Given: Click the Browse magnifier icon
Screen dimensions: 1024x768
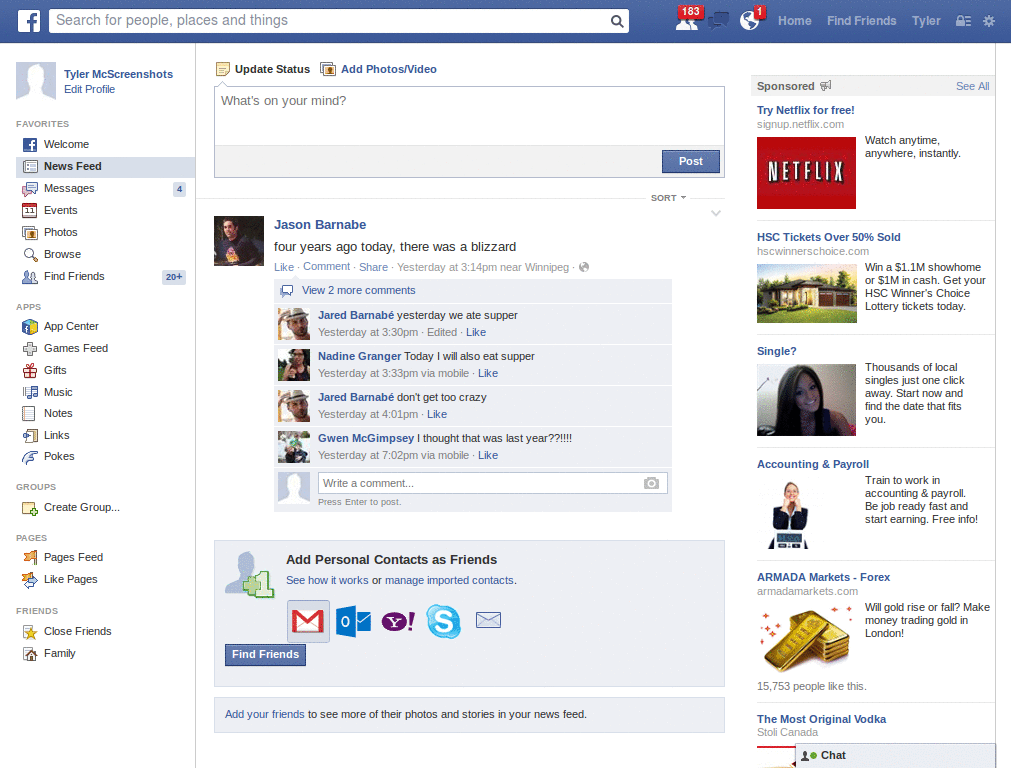Looking at the screenshot, I should tap(30, 255).
